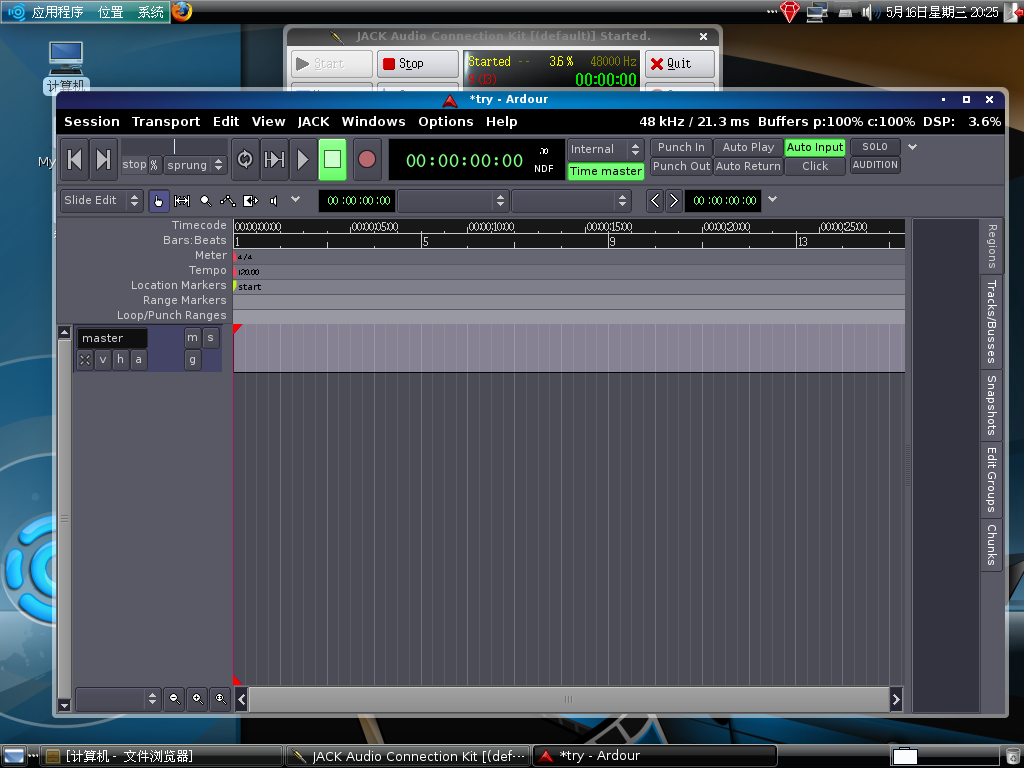
Task: Zoom to fit whole session
Action: click(x=221, y=699)
